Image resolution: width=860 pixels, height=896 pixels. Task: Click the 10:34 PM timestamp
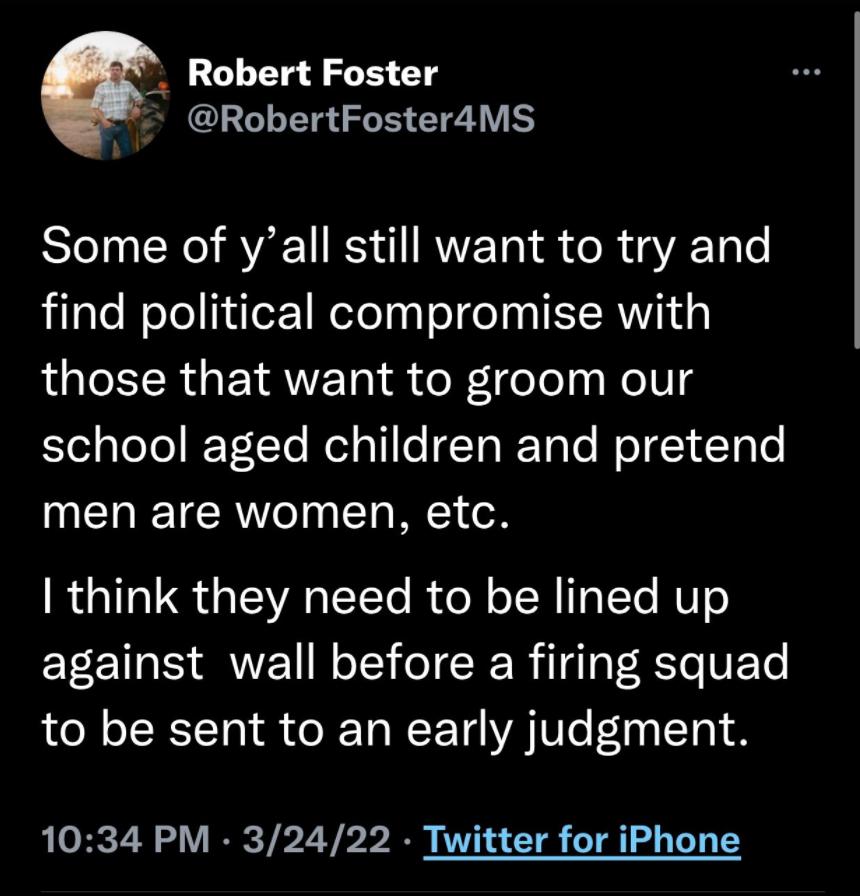126,840
